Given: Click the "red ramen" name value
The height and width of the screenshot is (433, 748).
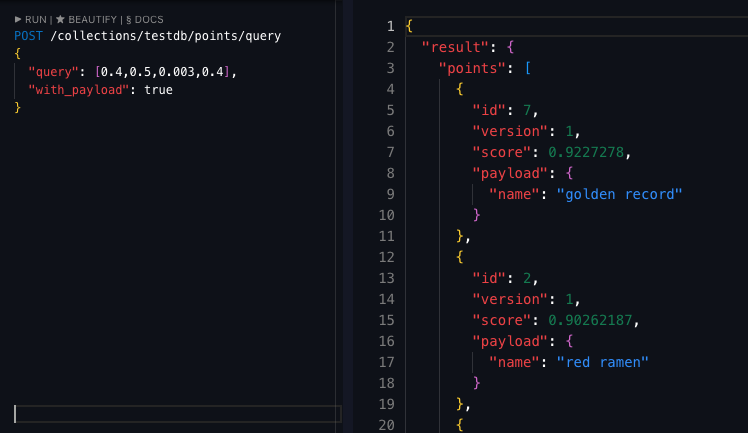Looking at the screenshot, I should pos(603,361).
